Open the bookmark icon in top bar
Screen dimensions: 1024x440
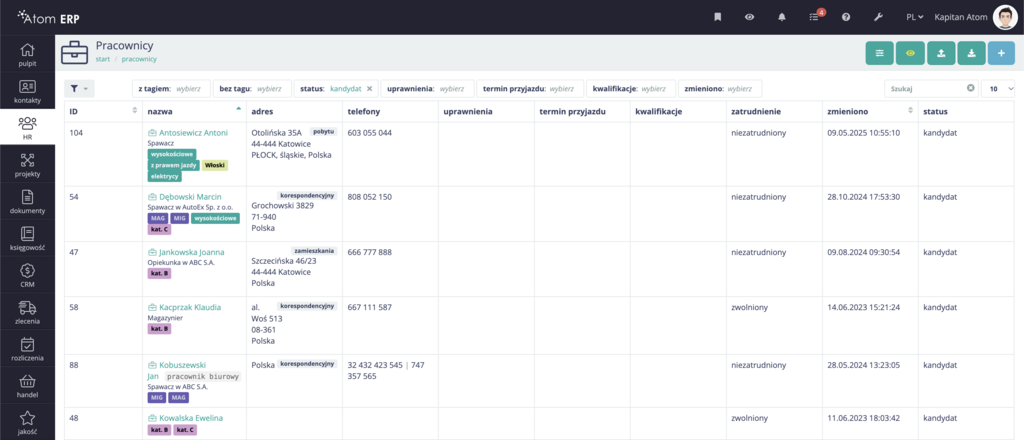click(717, 17)
